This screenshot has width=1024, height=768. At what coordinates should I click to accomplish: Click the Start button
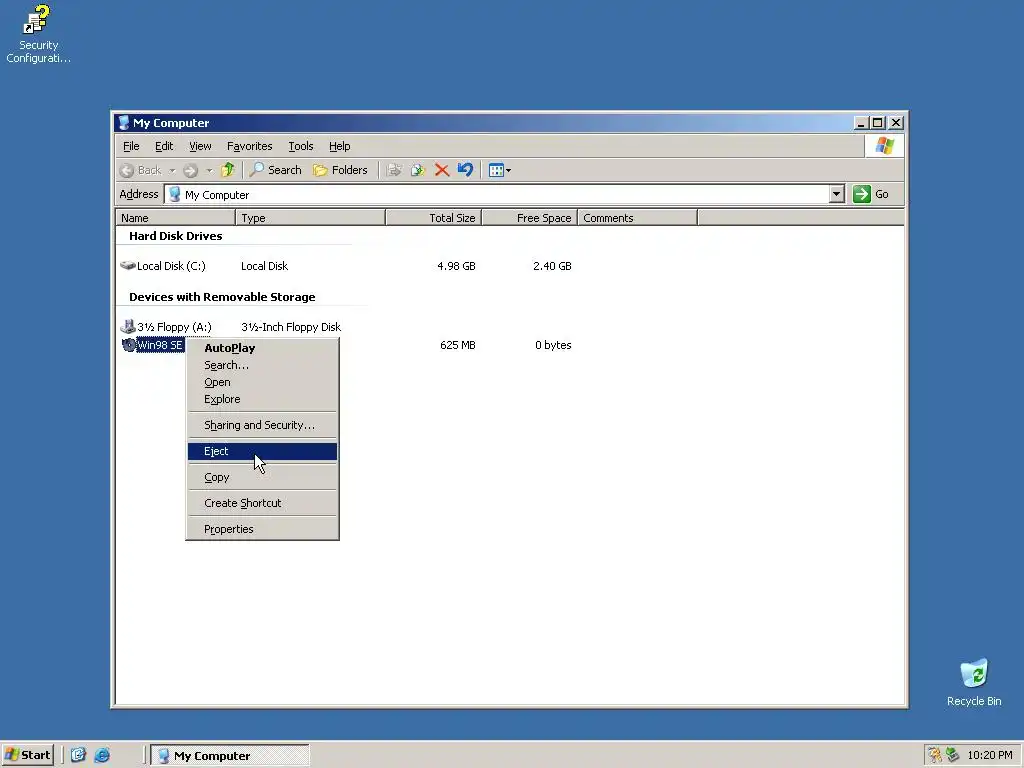point(27,755)
